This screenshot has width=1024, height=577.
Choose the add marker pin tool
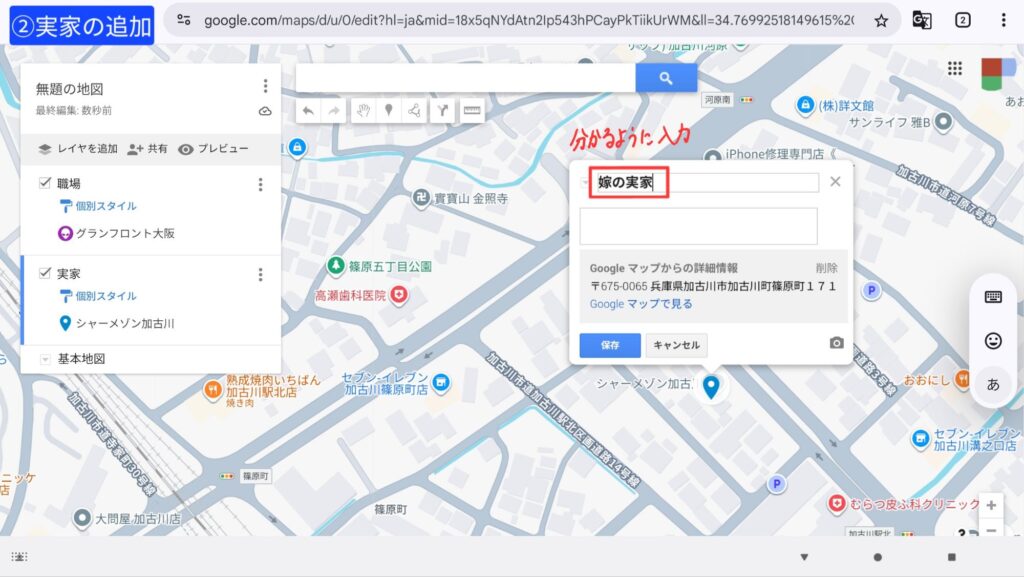click(389, 111)
